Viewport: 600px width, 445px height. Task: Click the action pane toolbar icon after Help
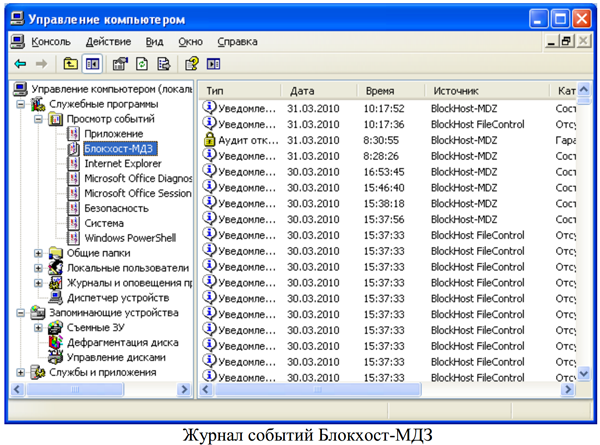coord(214,64)
